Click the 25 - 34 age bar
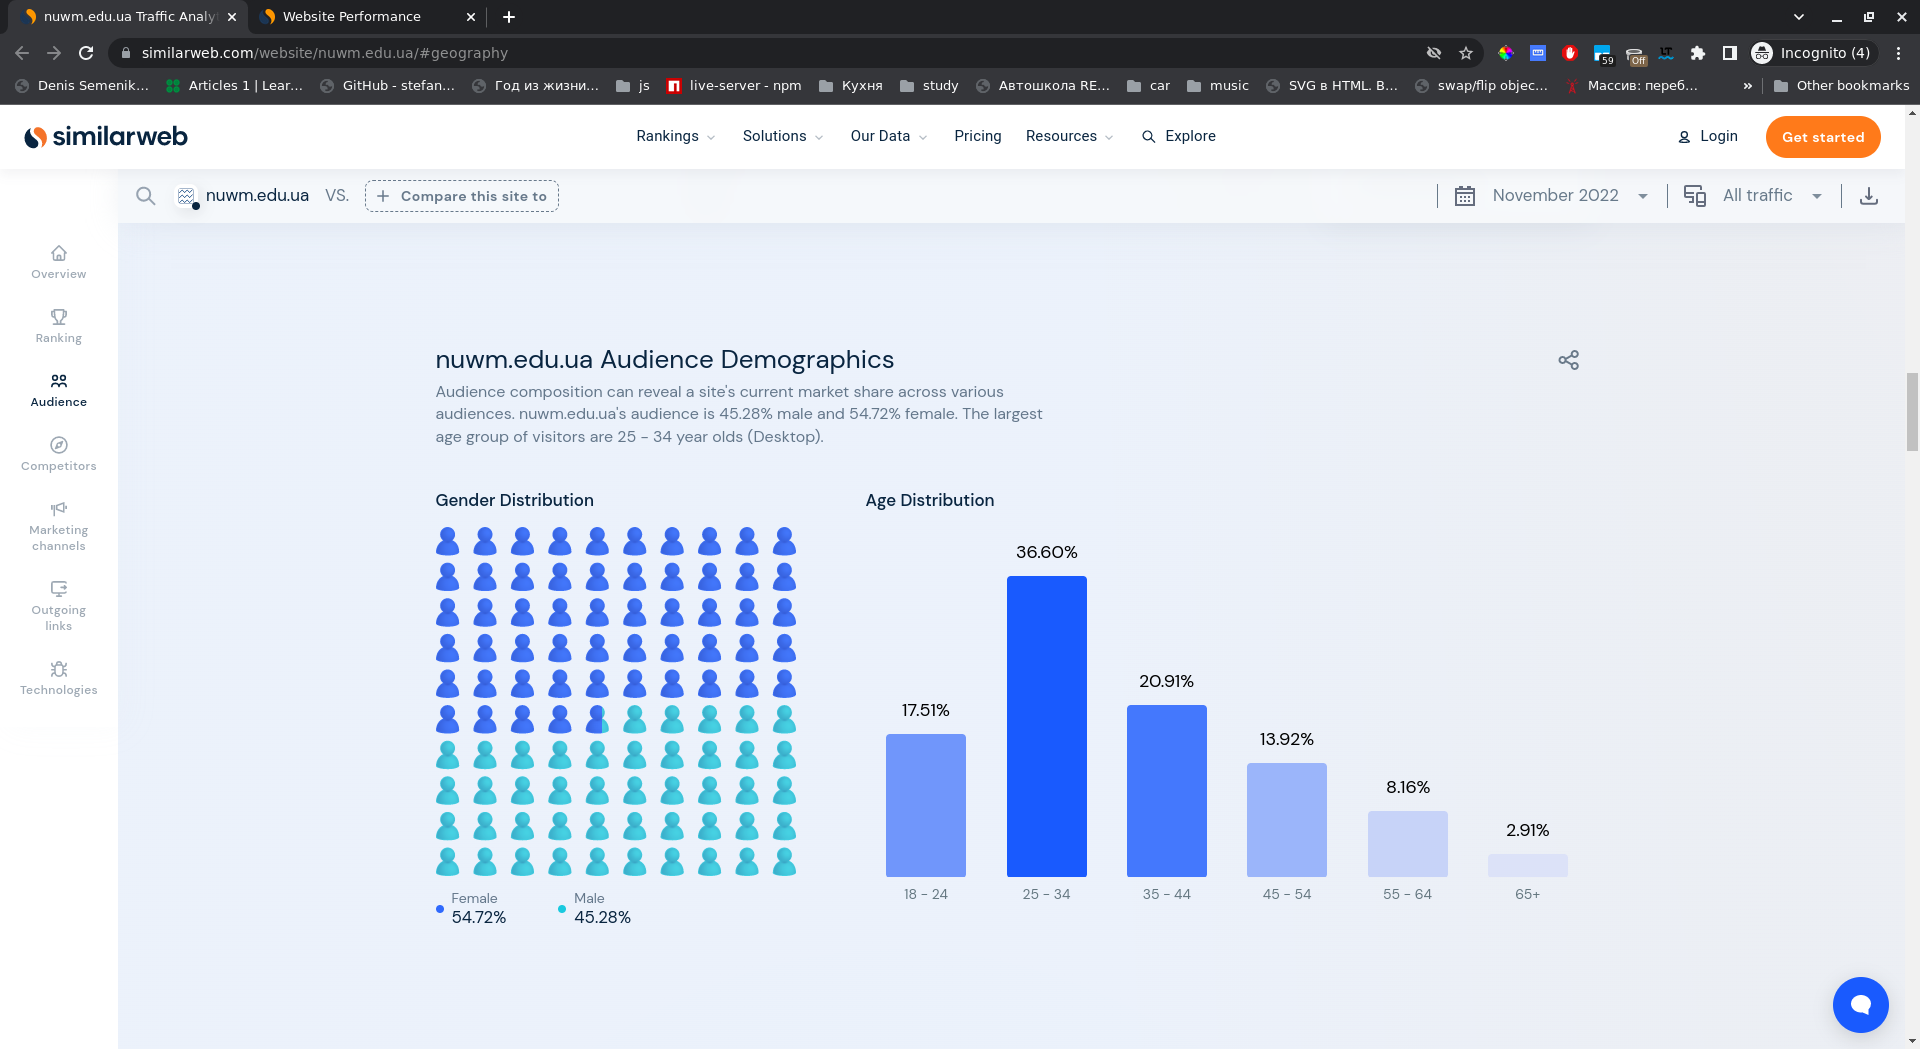 point(1046,726)
